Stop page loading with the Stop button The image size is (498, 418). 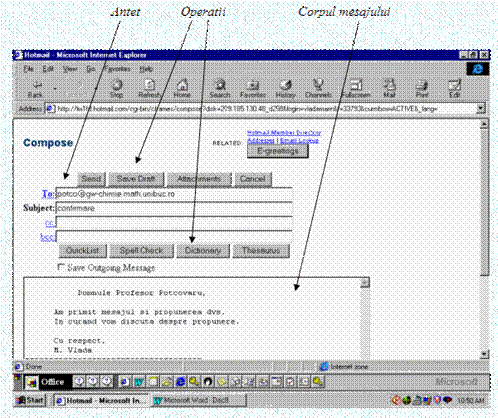point(117,89)
